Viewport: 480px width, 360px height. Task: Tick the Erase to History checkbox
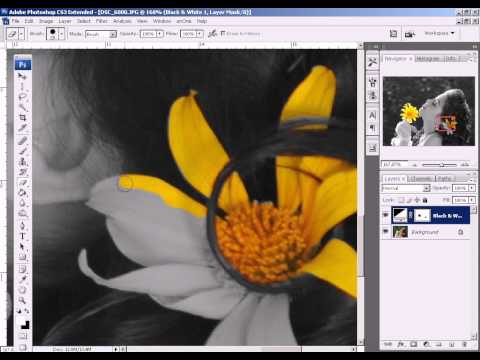[x=223, y=34]
